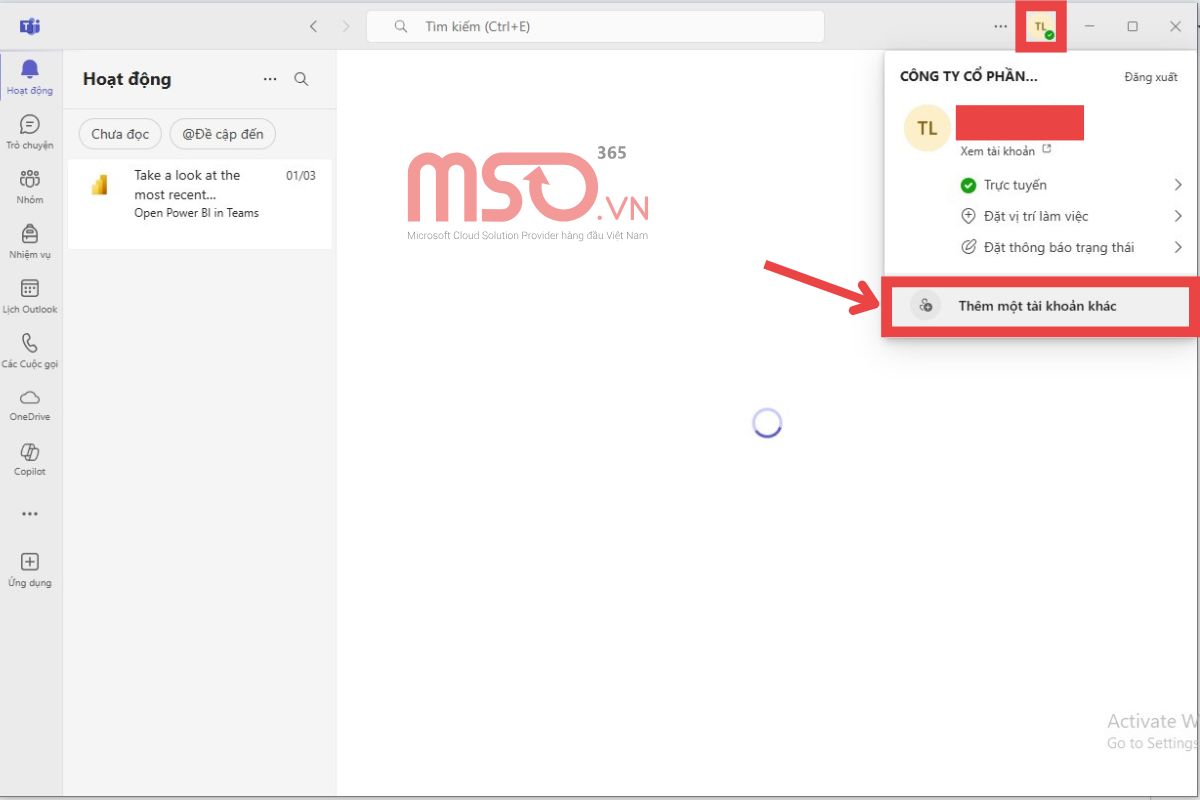Expand Trực tuyến status options

click(x=1071, y=185)
